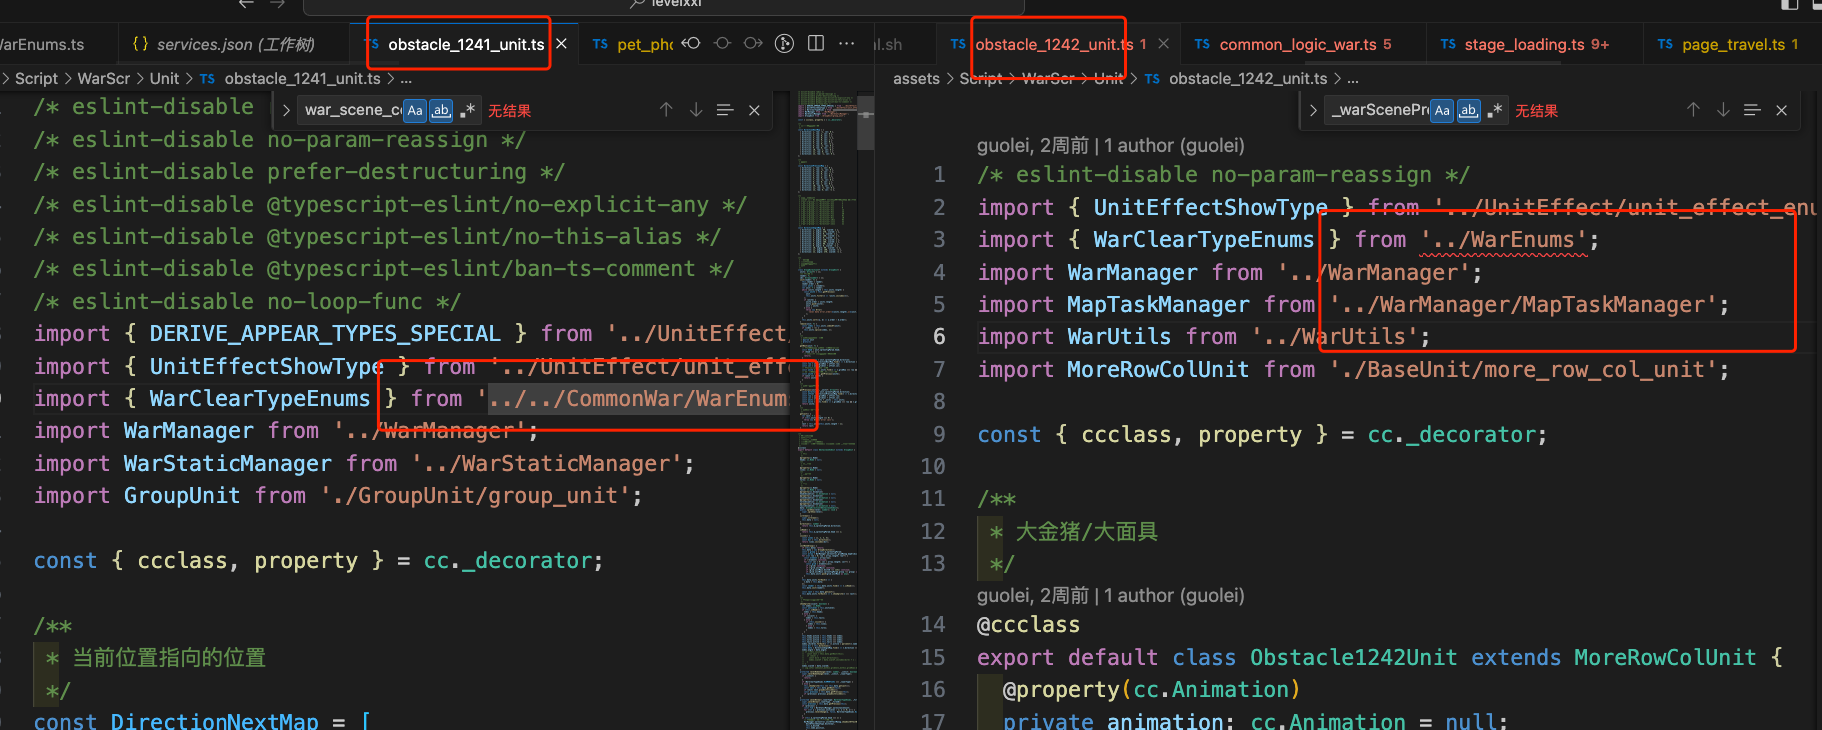
Task: Click find-in-selection icon in right find widget
Action: [1752, 110]
